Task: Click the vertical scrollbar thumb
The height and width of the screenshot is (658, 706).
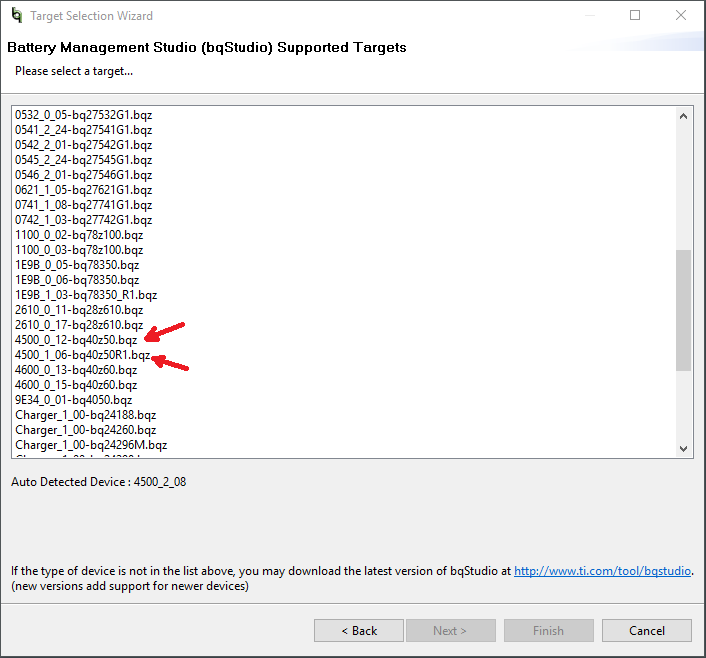Action: pos(683,310)
